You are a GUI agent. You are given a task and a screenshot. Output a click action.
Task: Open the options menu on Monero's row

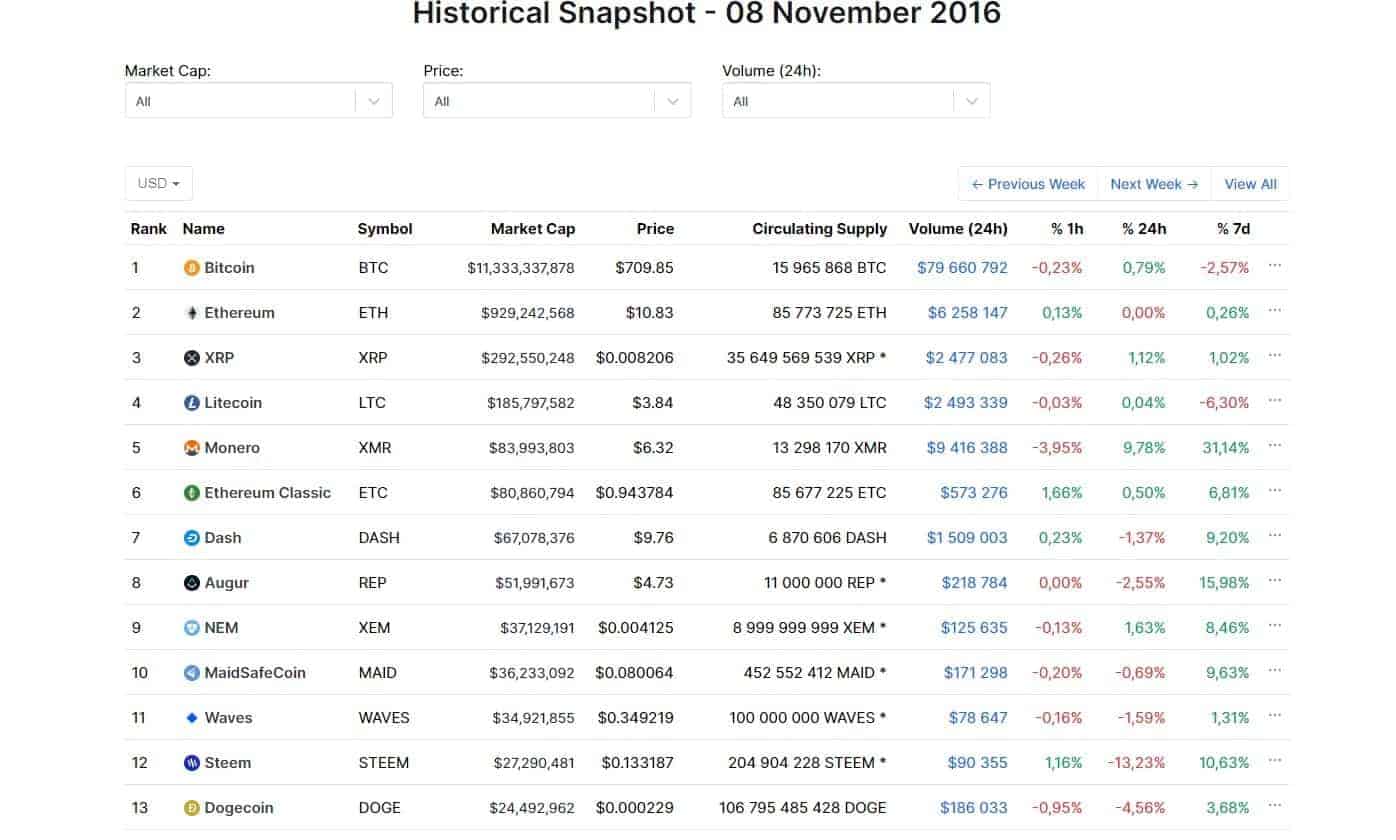pyautogui.click(x=1275, y=448)
